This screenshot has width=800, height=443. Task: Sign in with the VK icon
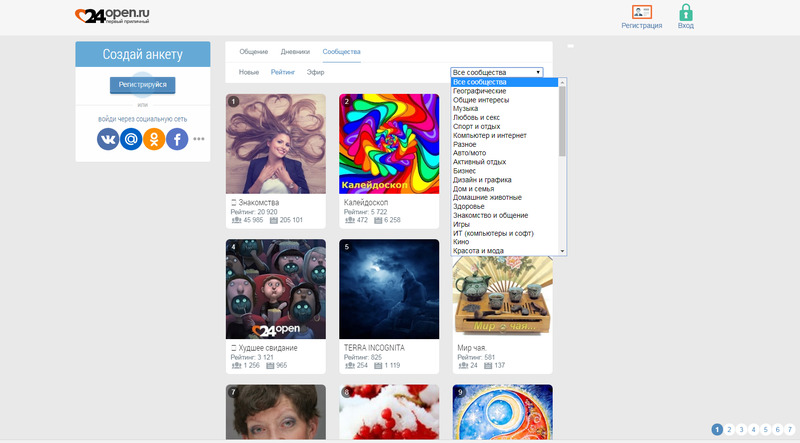(108, 139)
